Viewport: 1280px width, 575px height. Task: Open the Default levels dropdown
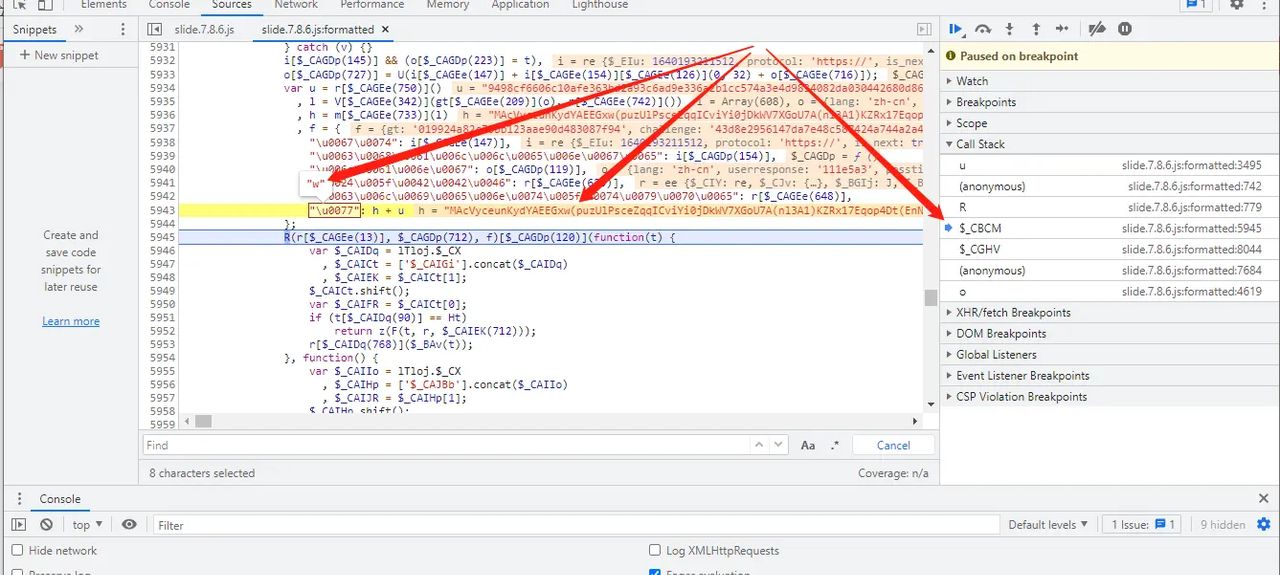[1048, 525]
